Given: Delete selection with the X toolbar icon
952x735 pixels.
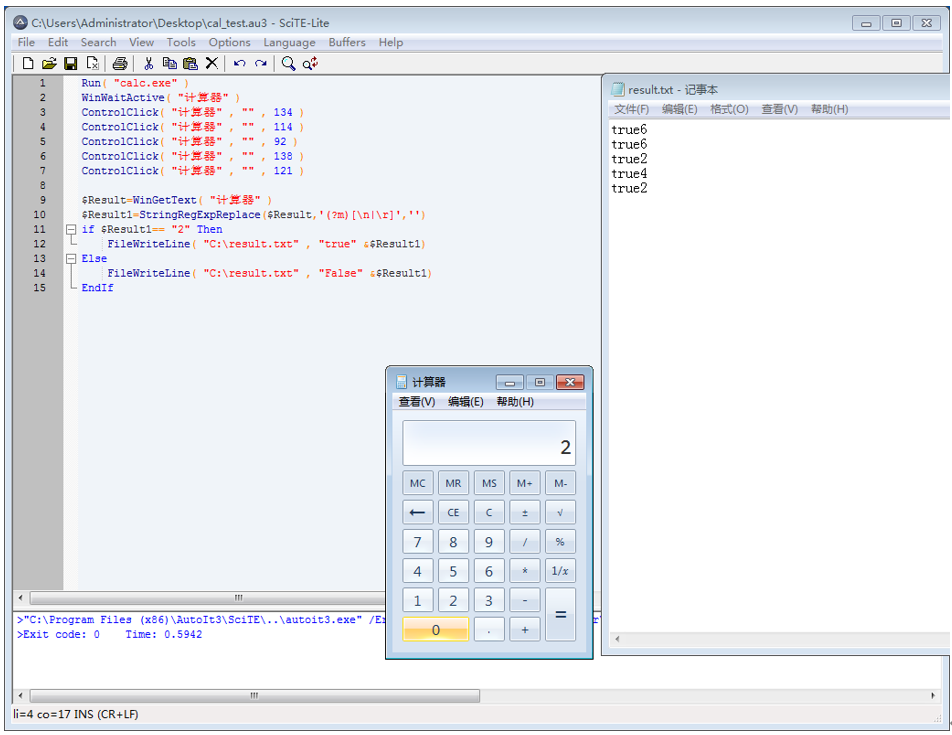Looking at the screenshot, I should [x=211, y=63].
